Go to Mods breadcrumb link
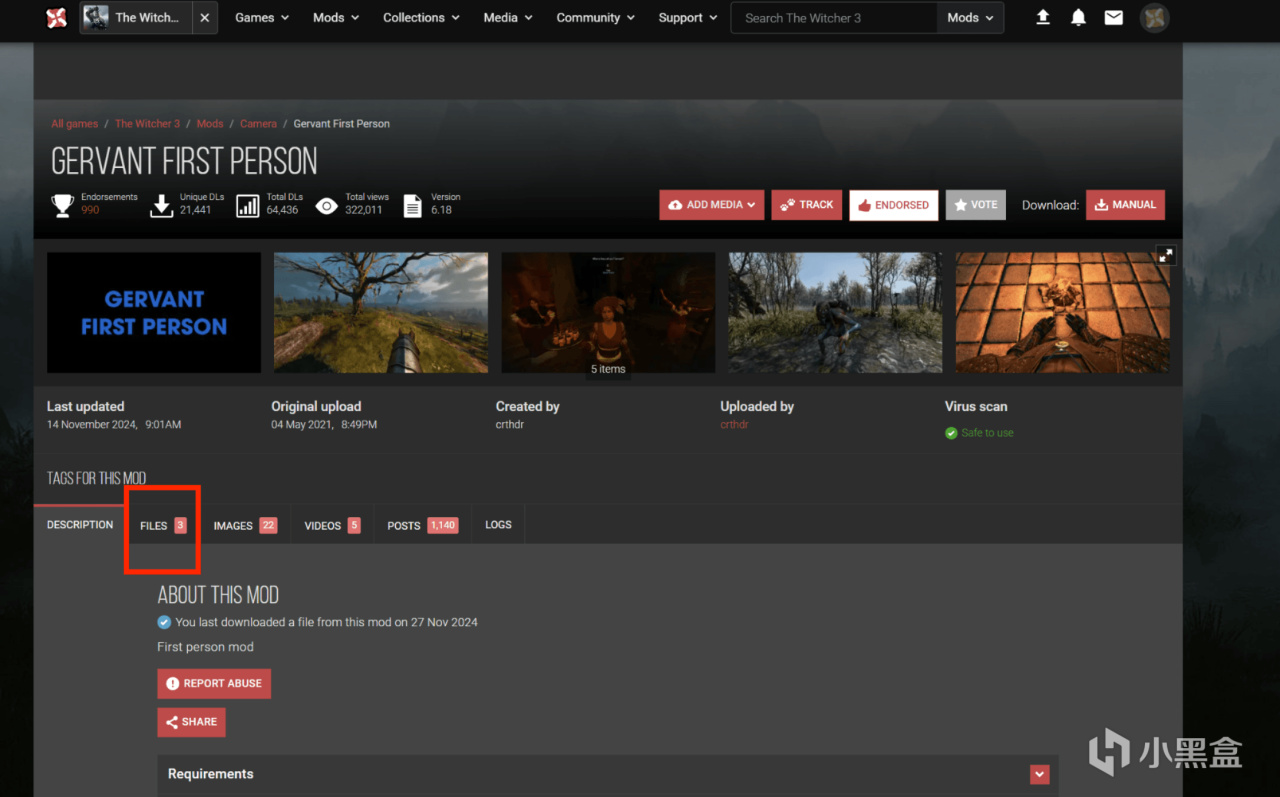Screen dimensions: 1280x797 pyautogui.click(x=210, y=124)
